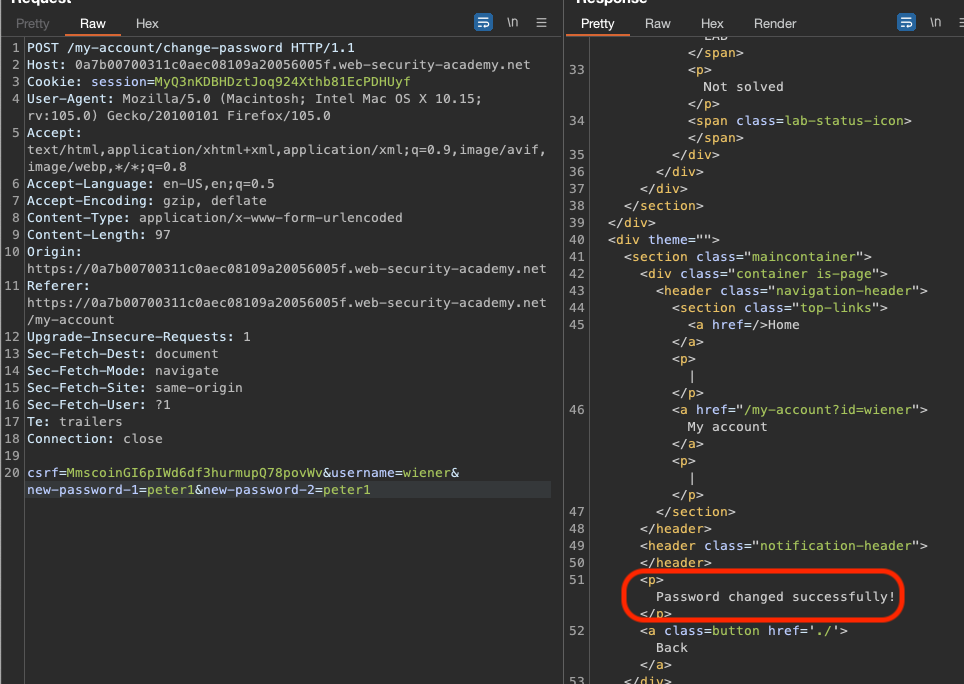Image resolution: width=964 pixels, height=684 pixels.
Task: Select the Request Raw tab
Action: (93, 23)
